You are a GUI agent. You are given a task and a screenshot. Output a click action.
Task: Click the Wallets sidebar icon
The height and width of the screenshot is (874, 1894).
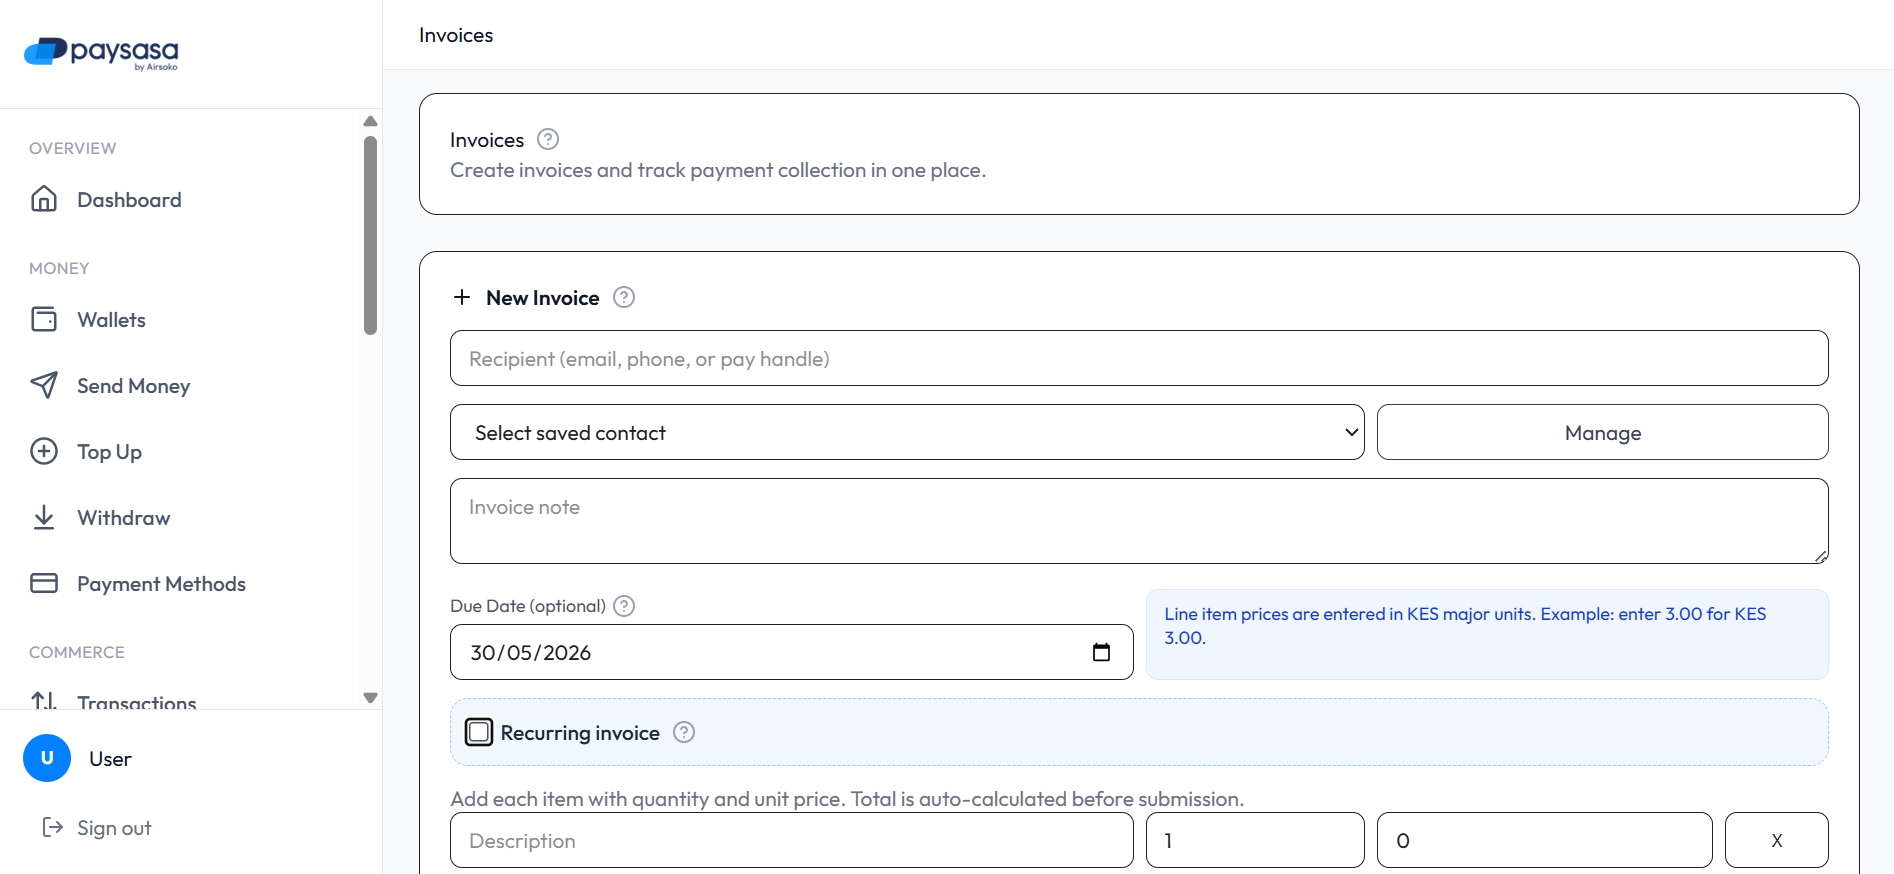(44, 319)
